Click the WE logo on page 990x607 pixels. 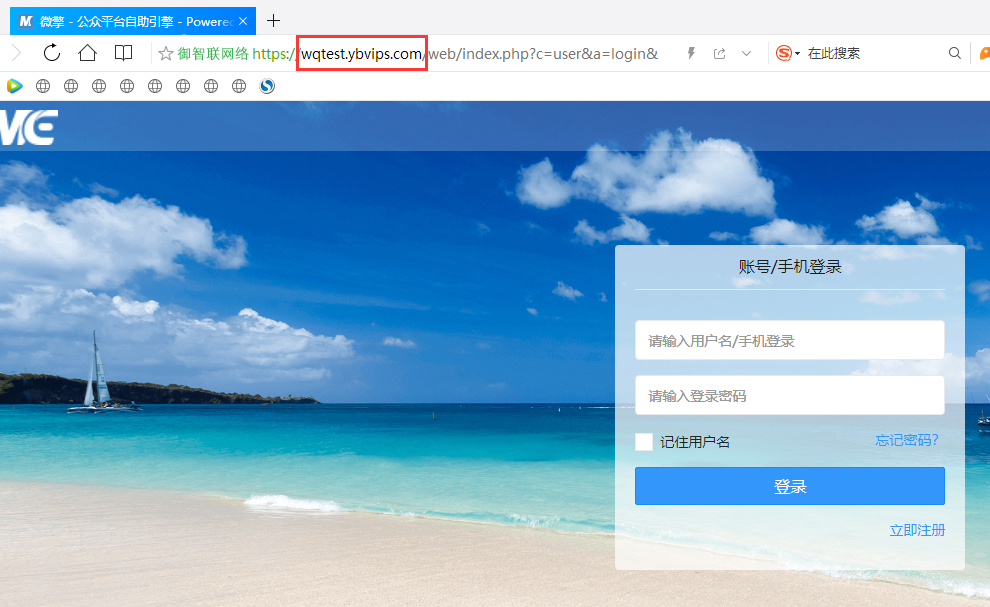pos(29,128)
